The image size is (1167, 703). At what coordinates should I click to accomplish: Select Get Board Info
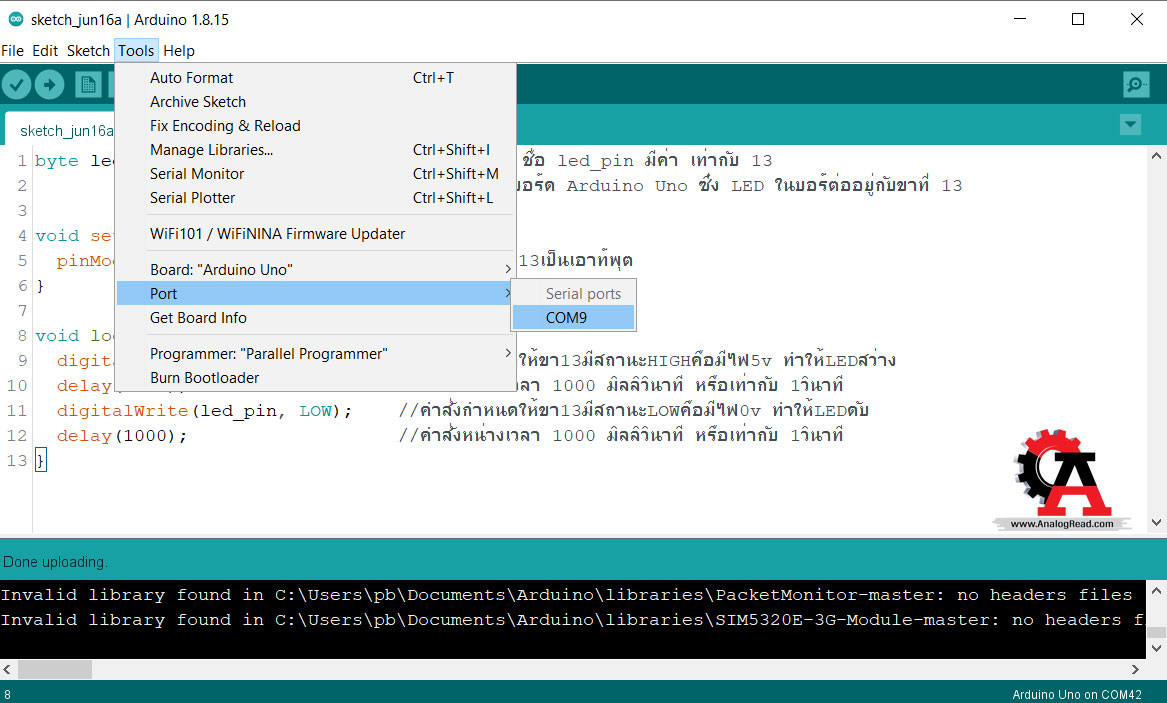point(316,318)
